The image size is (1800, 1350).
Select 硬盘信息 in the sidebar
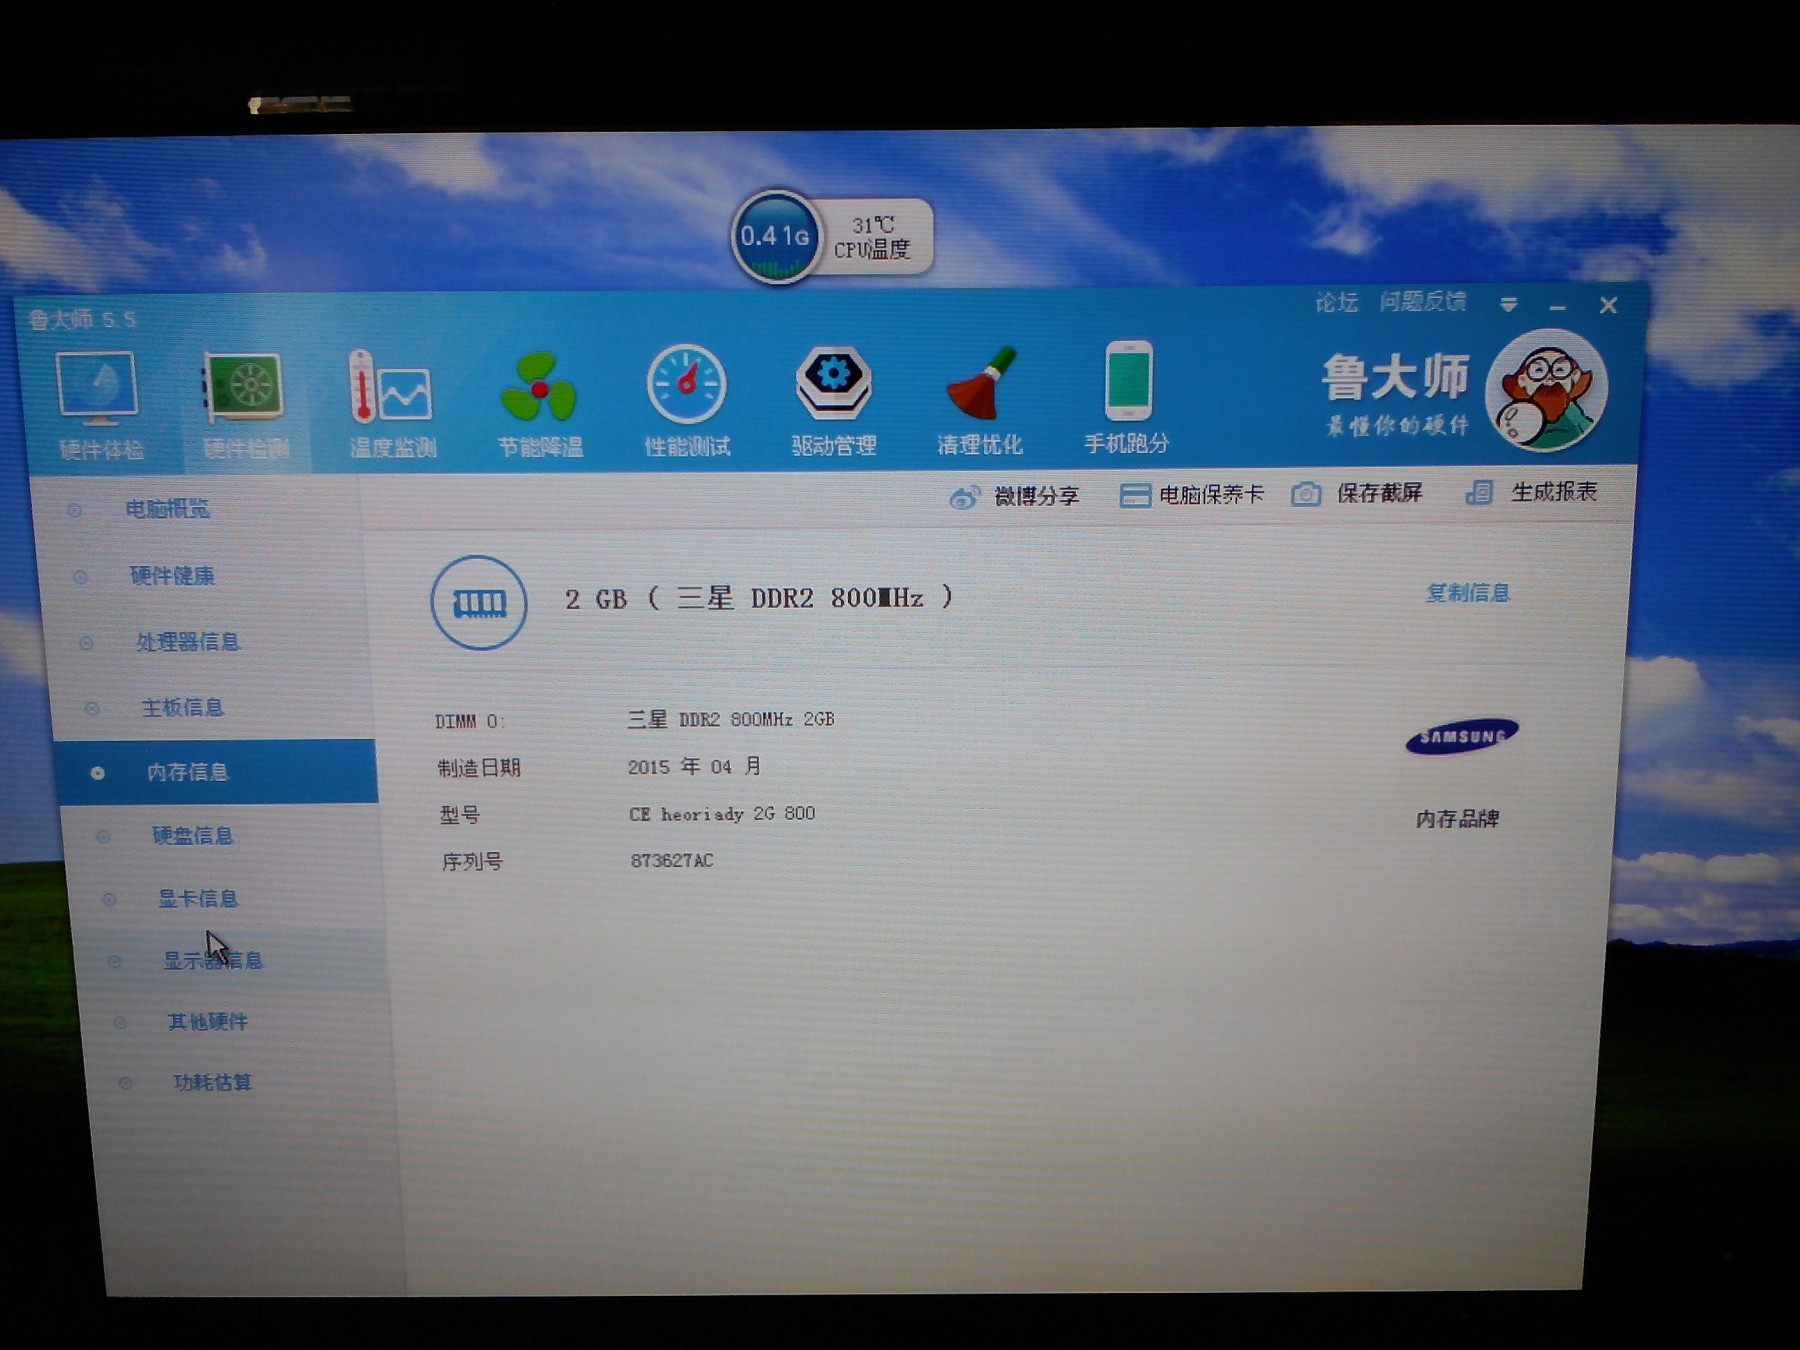coord(192,835)
